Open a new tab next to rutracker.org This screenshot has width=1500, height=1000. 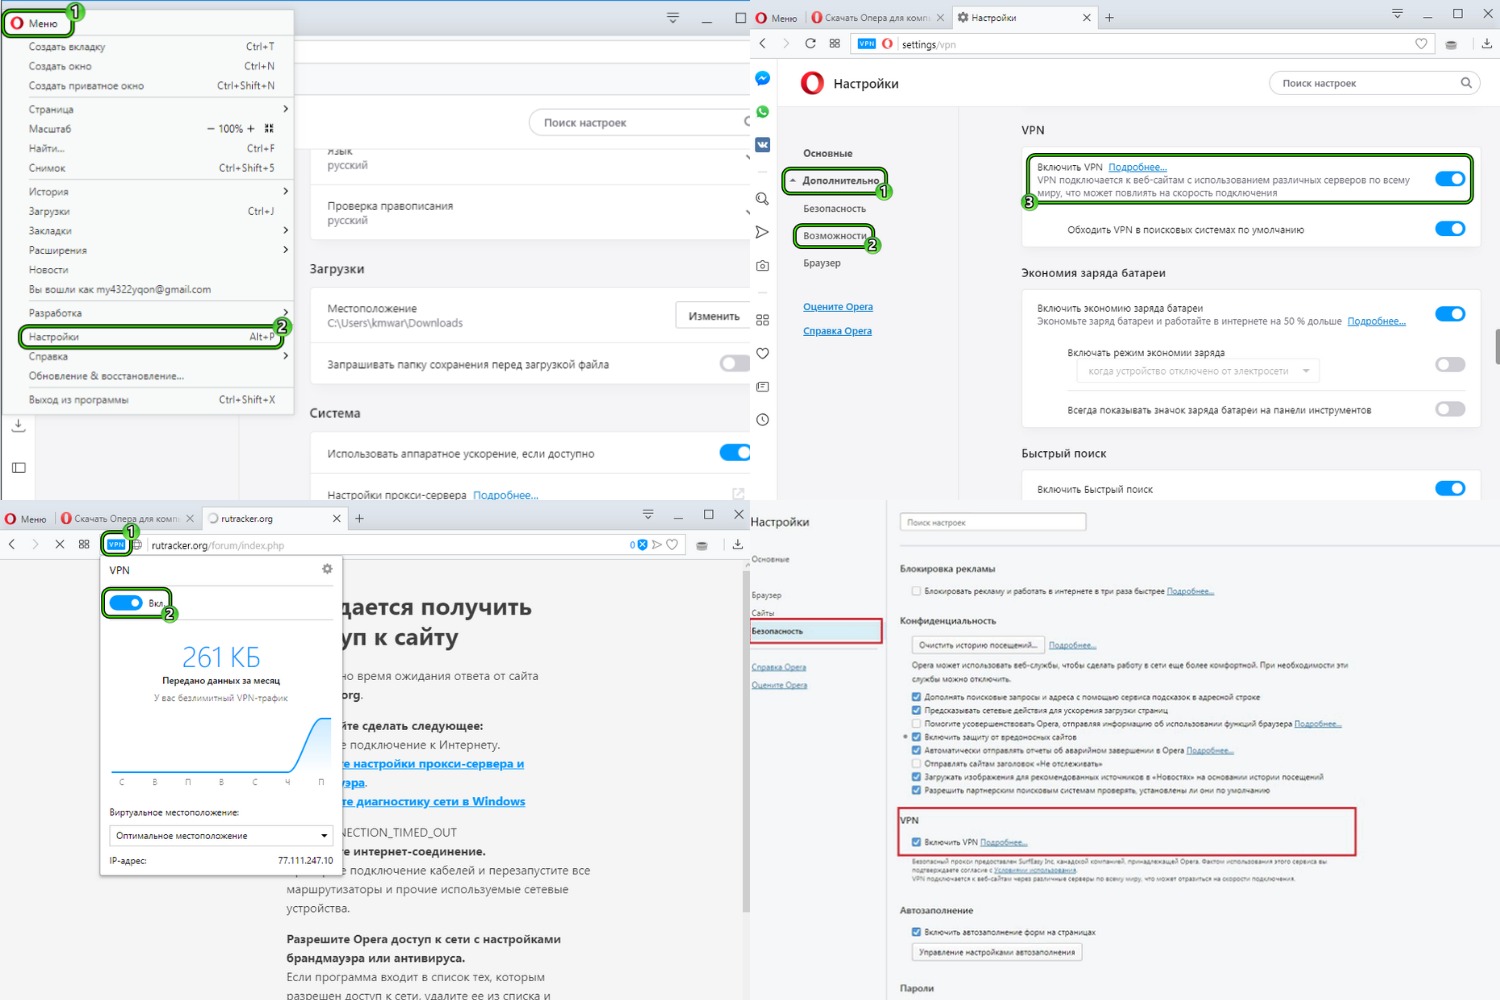[x=359, y=518]
